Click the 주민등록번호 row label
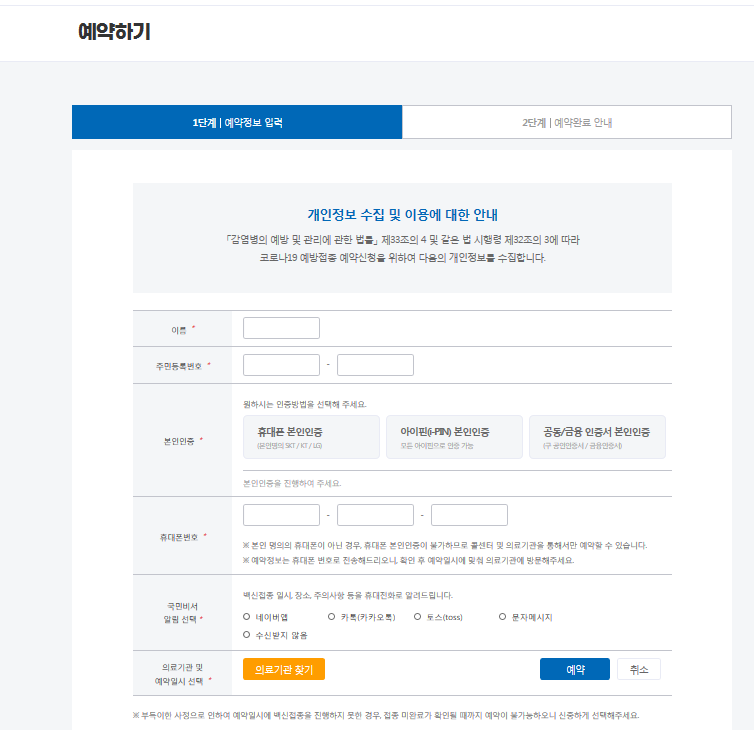Image resolution: width=754 pixels, height=730 pixels. tap(178, 366)
